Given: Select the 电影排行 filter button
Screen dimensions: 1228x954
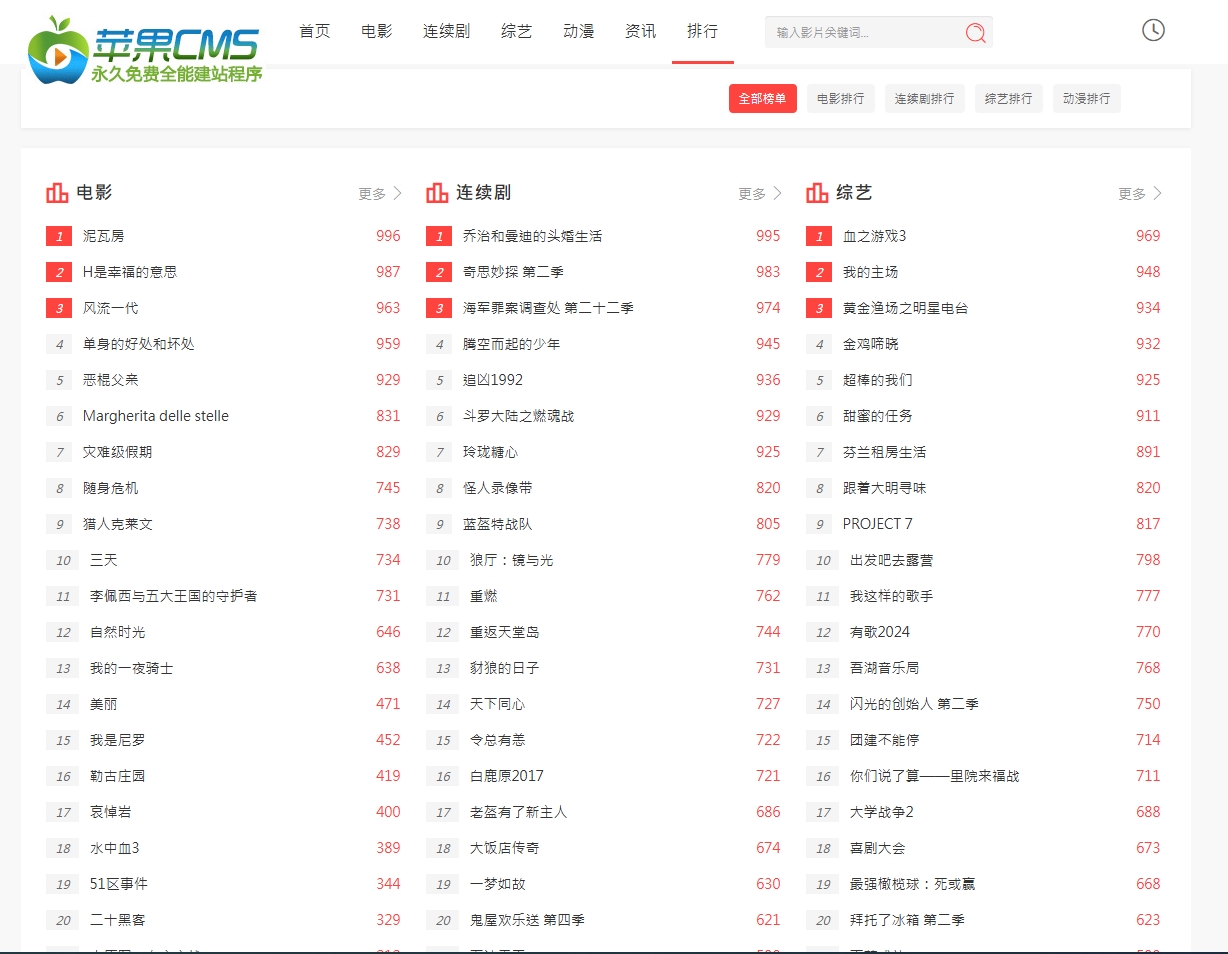Looking at the screenshot, I should tap(841, 99).
